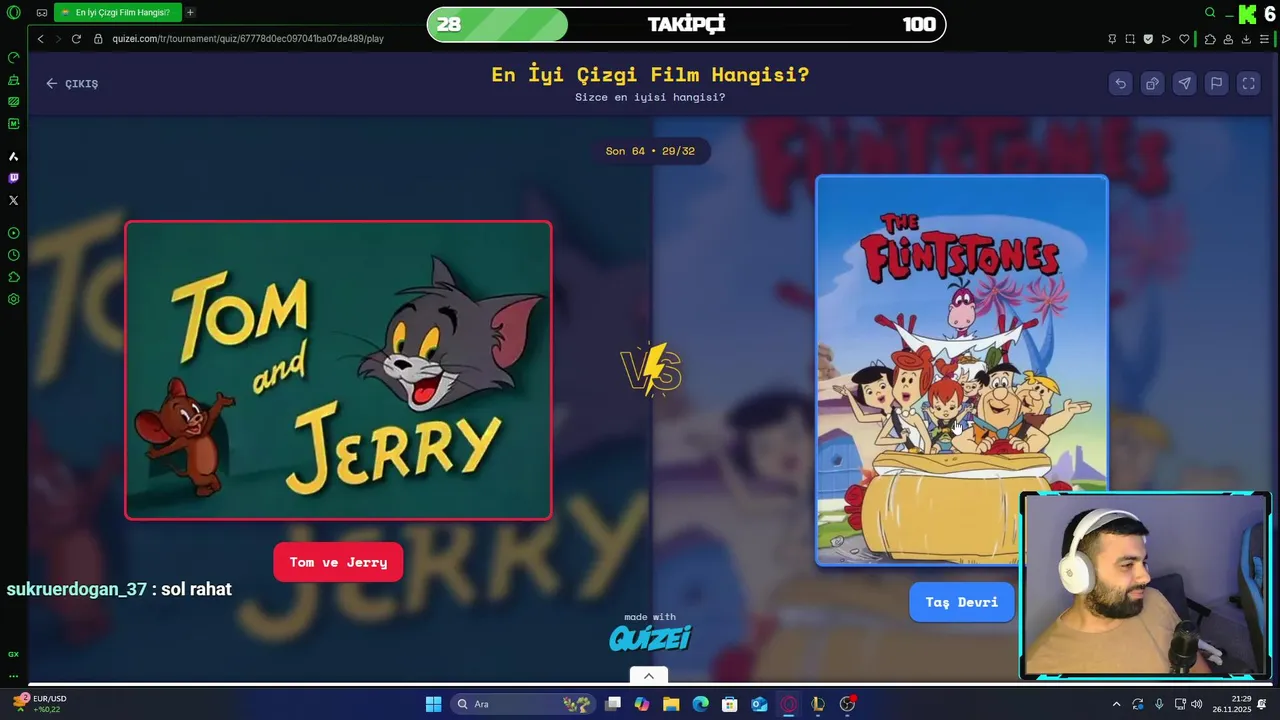Open the sidebar settings gear icon
The width and height of the screenshot is (1280, 720).
[13, 299]
